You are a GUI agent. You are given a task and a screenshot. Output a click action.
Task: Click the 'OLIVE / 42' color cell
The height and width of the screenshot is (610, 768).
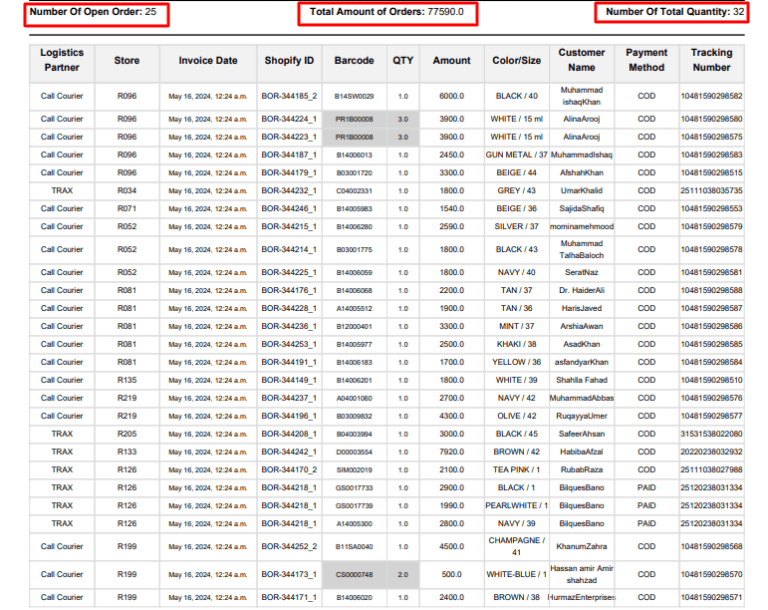point(517,416)
